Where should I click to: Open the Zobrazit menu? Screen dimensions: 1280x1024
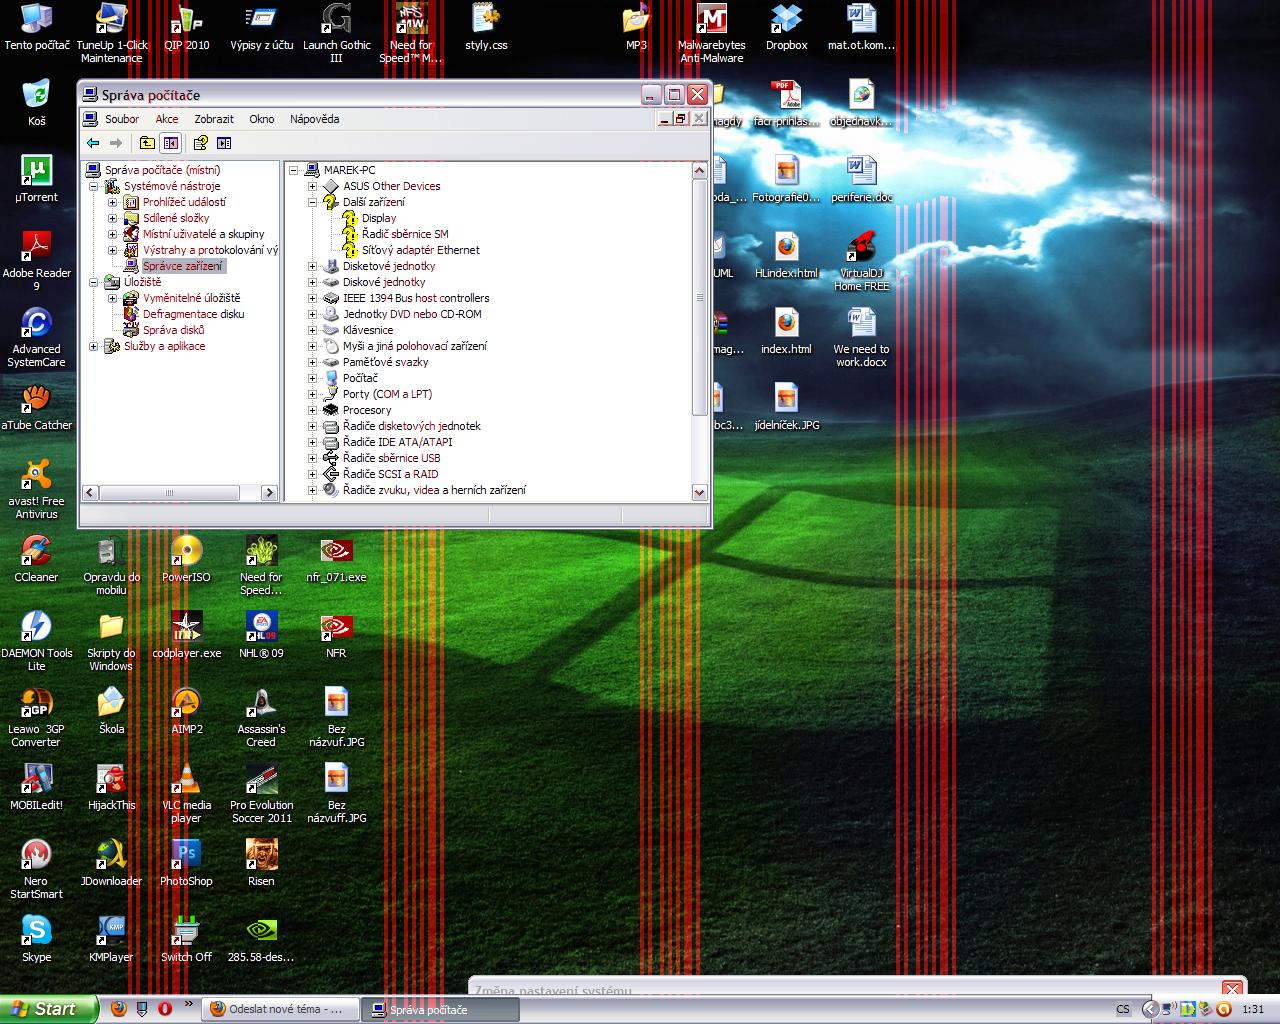214,119
